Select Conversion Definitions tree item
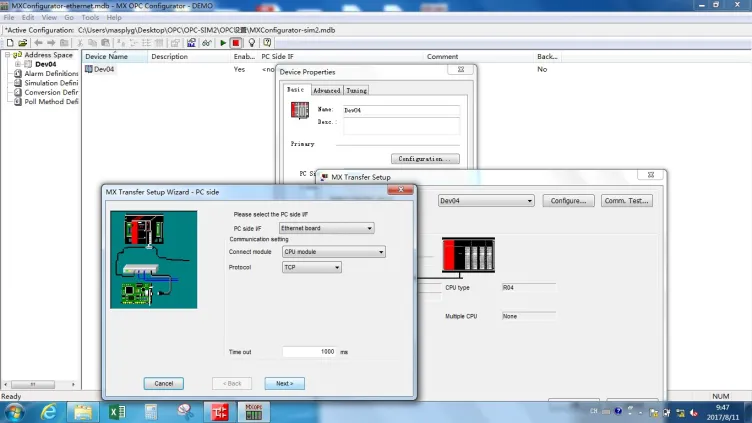Viewport: 752px width, 423px height. point(51,92)
